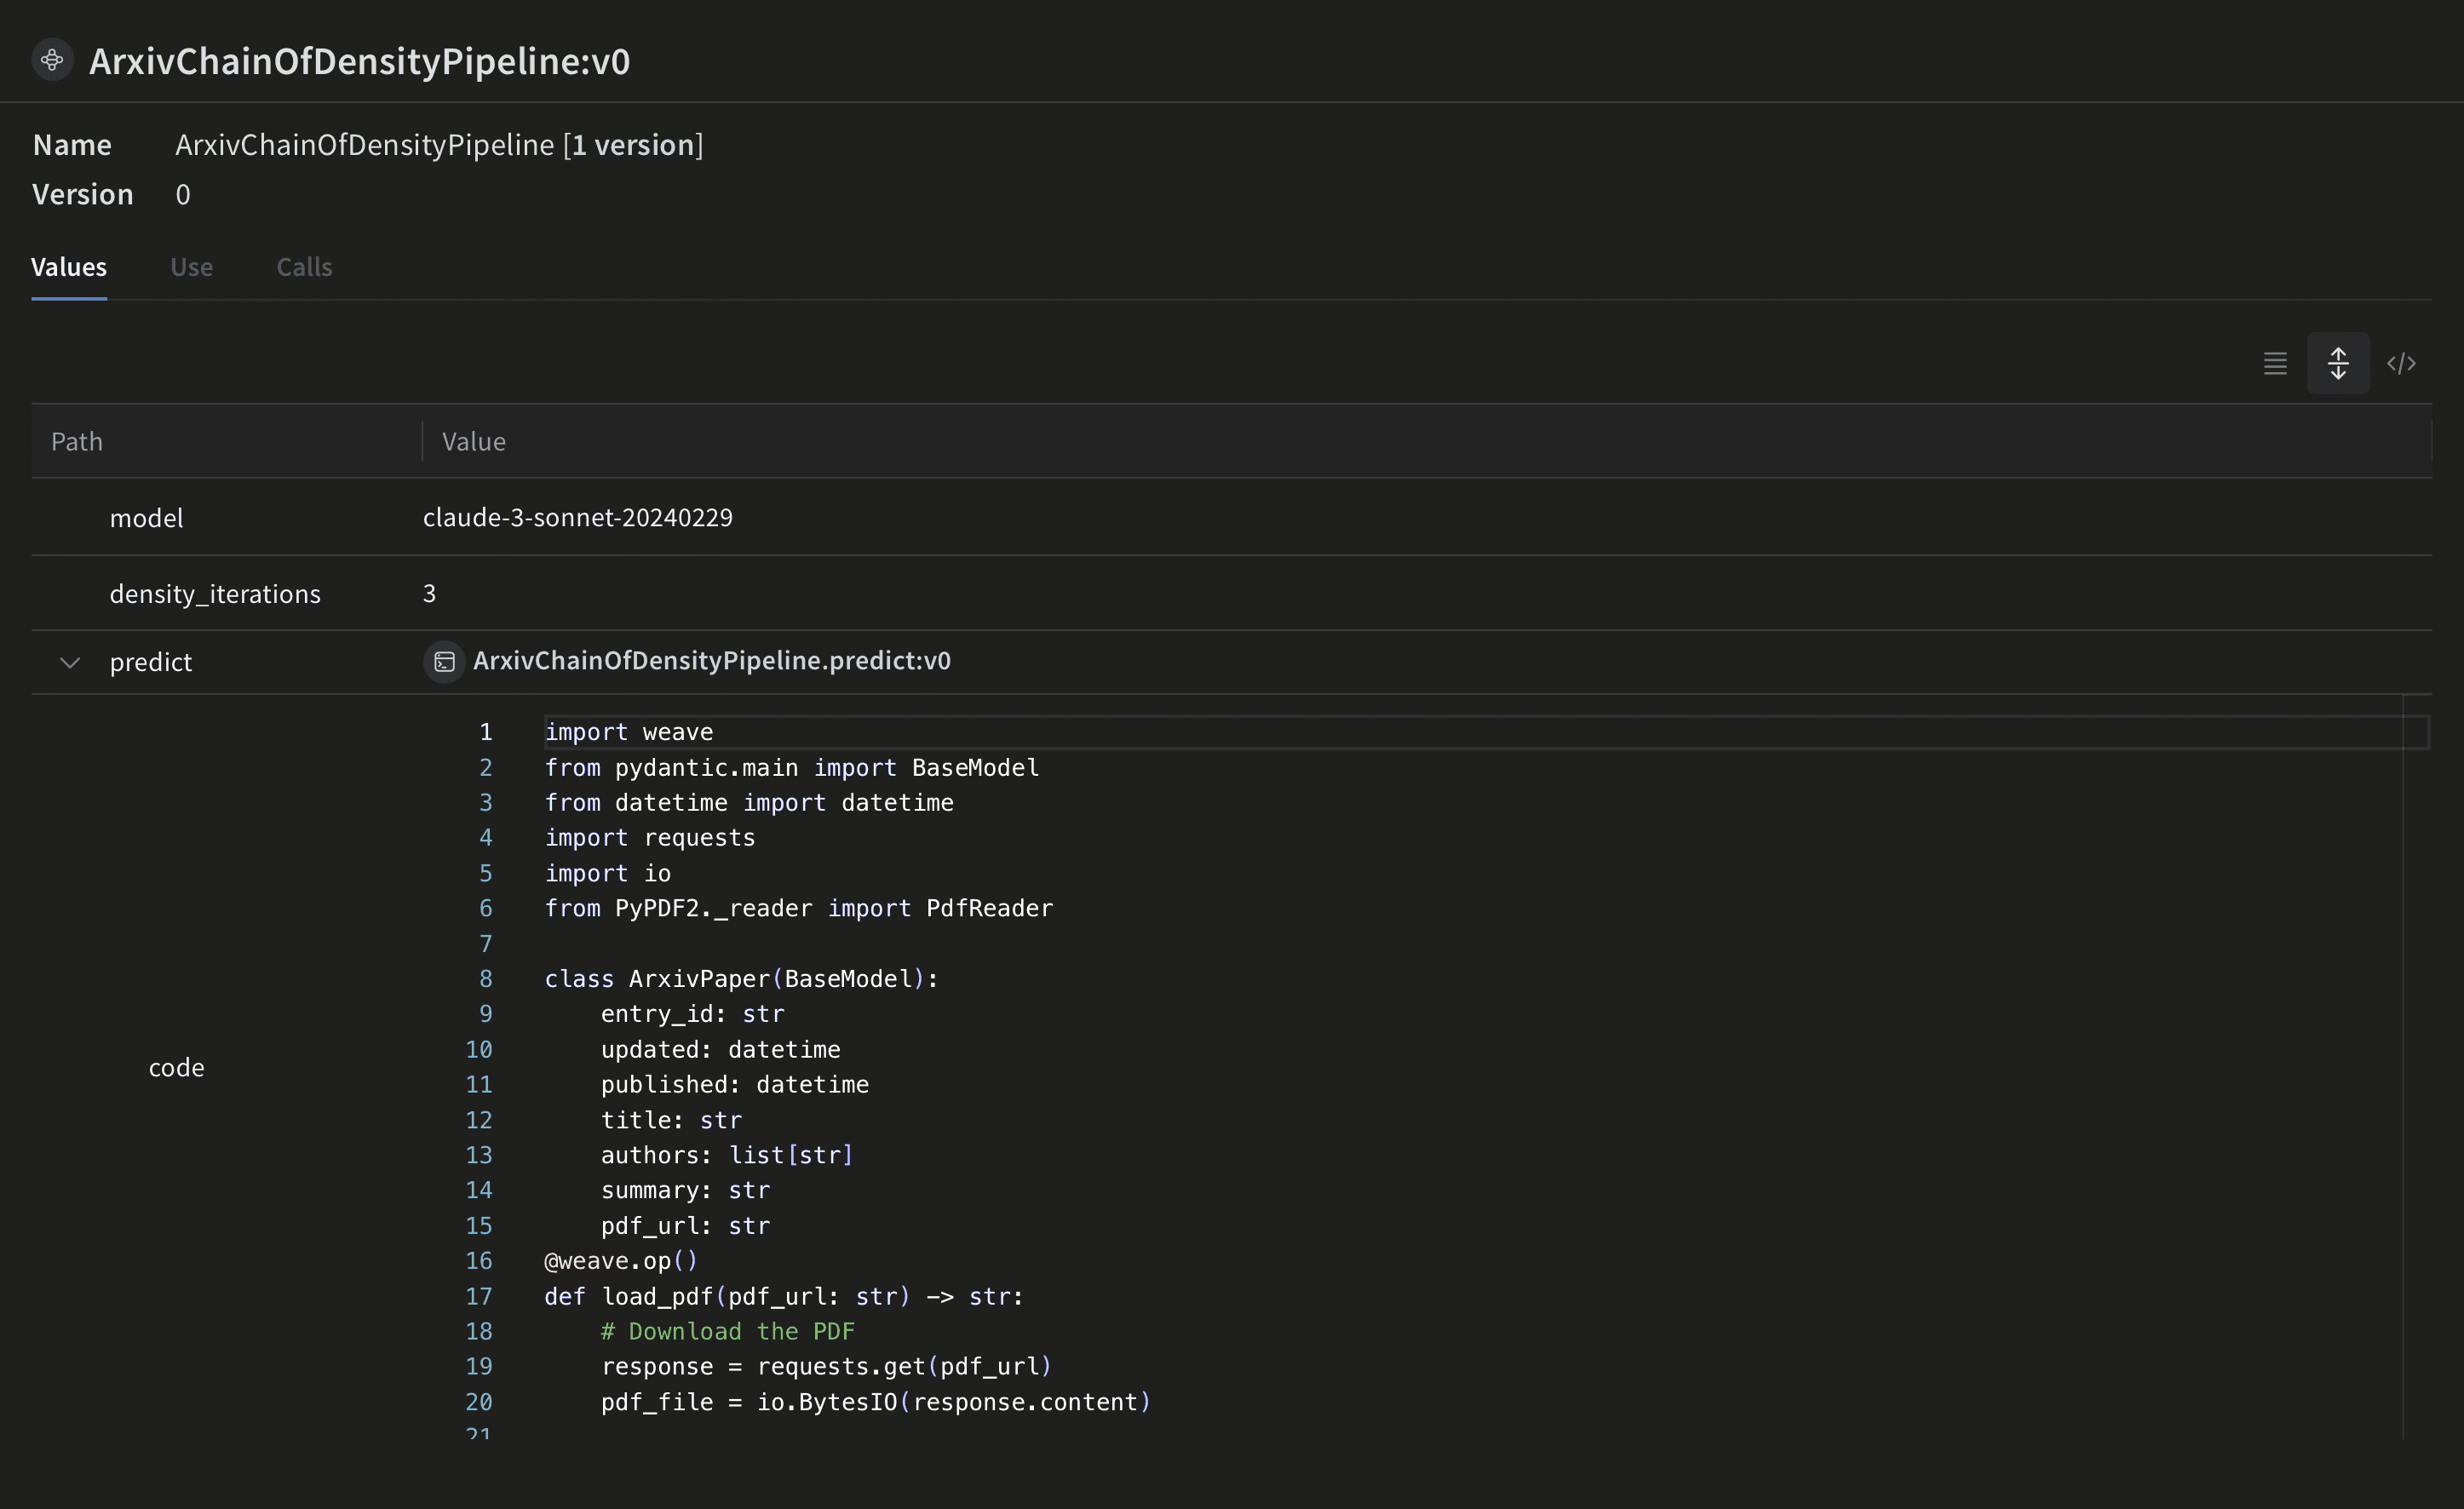This screenshot has height=1509, width=2464.
Task: Click the page title ArxivChainOfDensityPipeline:v0
Action: [x=360, y=61]
